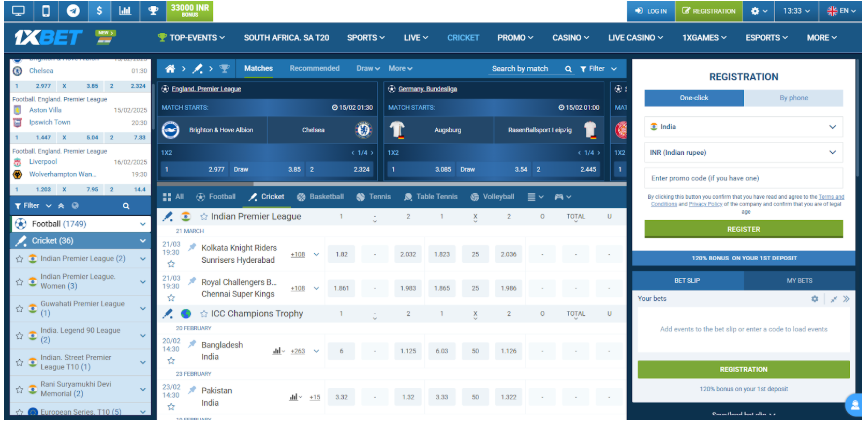Image resolution: width=867 pixels, height=422 pixels.
Task: Open the more sports list icon
Action: pos(535,197)
